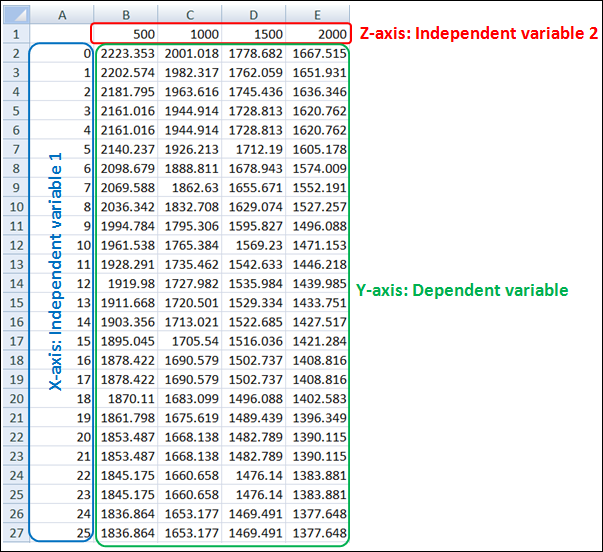
Task: Select the cell with value 2001.018
Action: pos(192,53)
